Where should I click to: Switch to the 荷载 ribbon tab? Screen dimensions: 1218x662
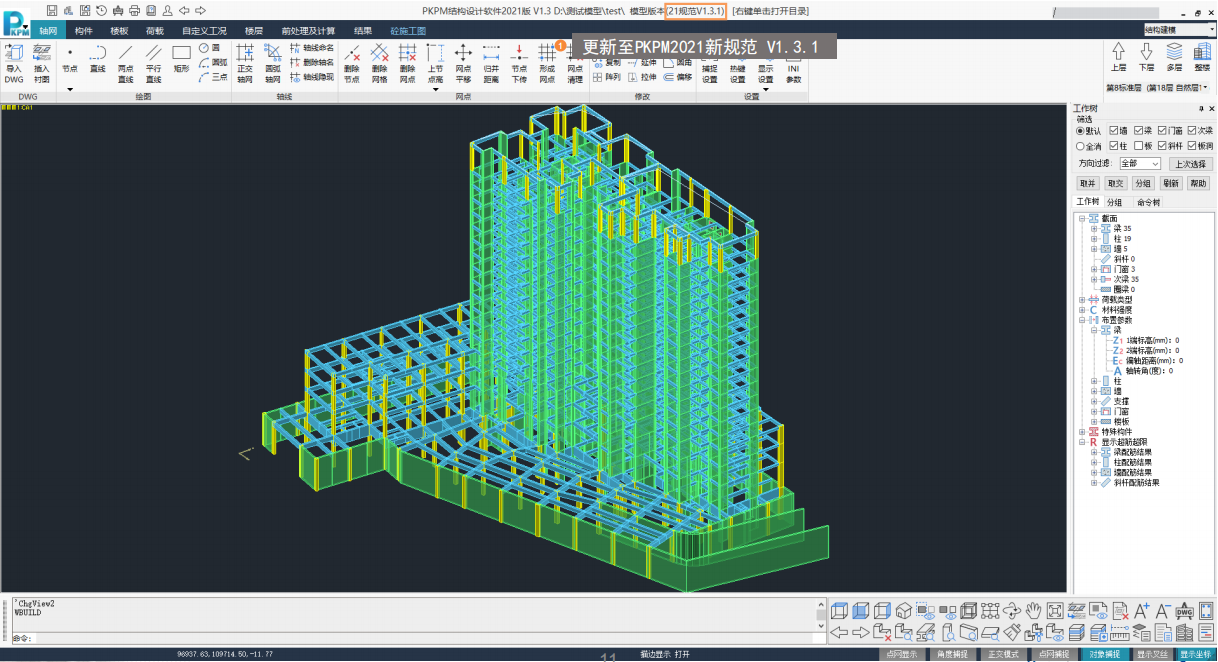pos(154,31)
